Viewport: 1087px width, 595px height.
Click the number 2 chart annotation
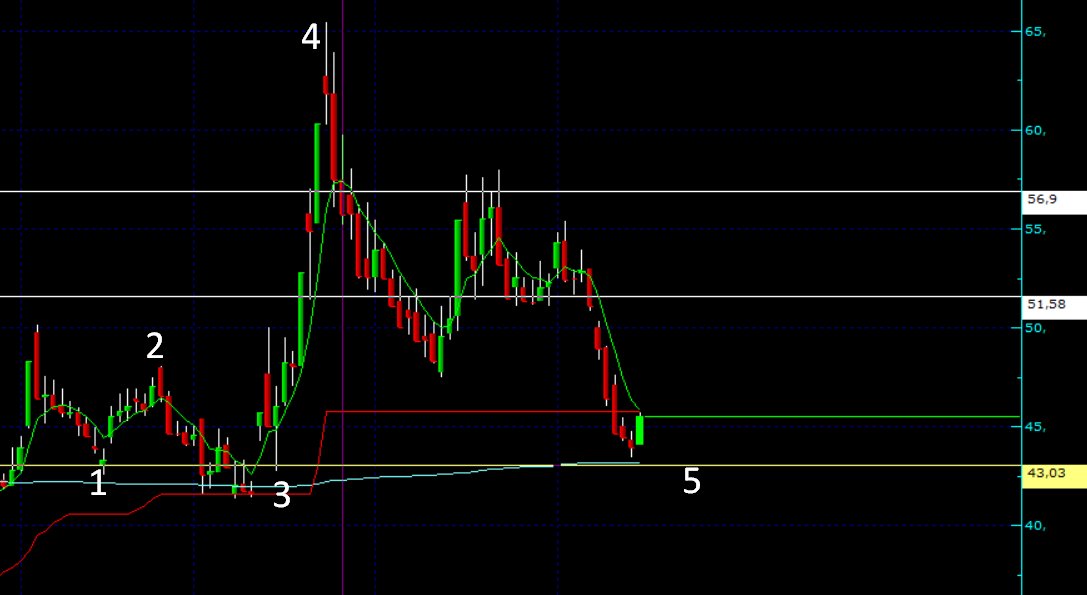tap(155, 346)
